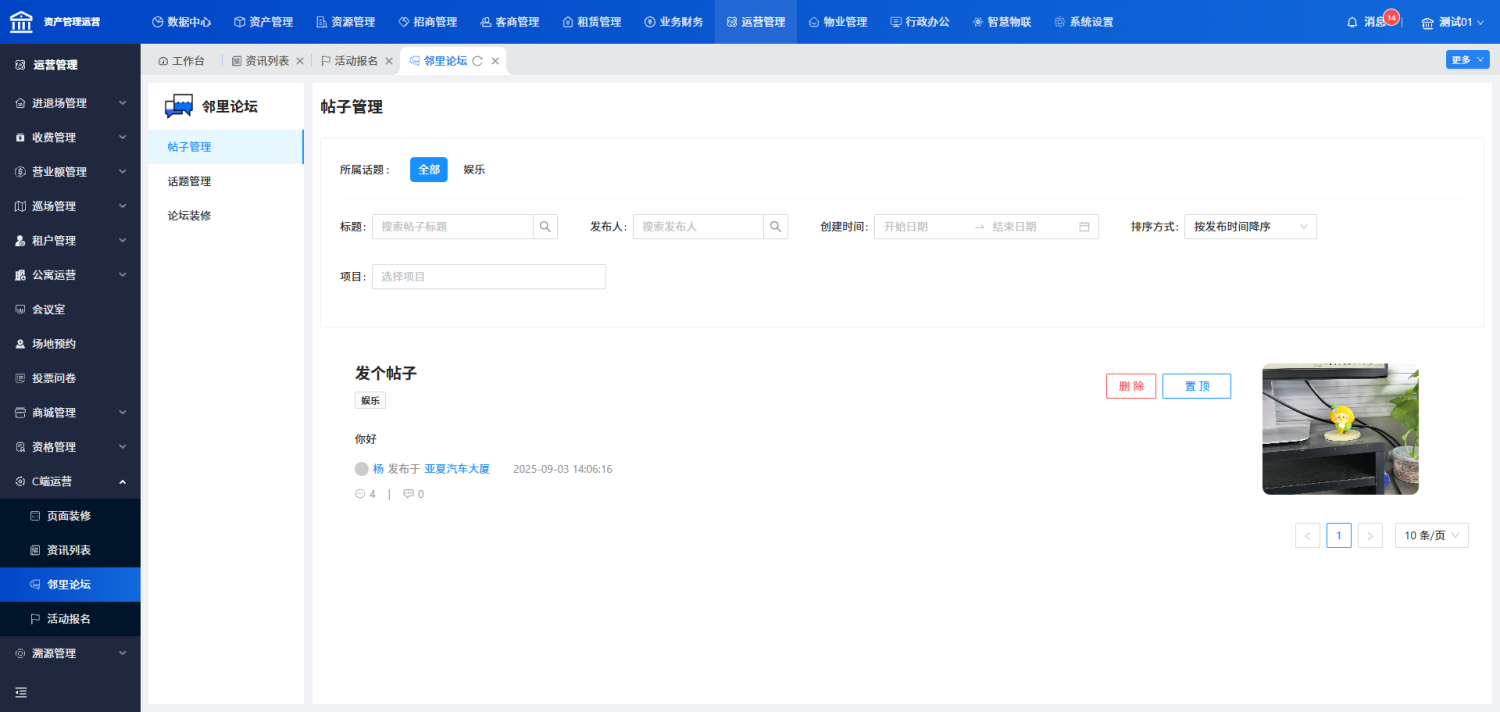Open 话题管理 in forum menu
The width and height of the screenshot is (1500, 712).
[226, 181]
